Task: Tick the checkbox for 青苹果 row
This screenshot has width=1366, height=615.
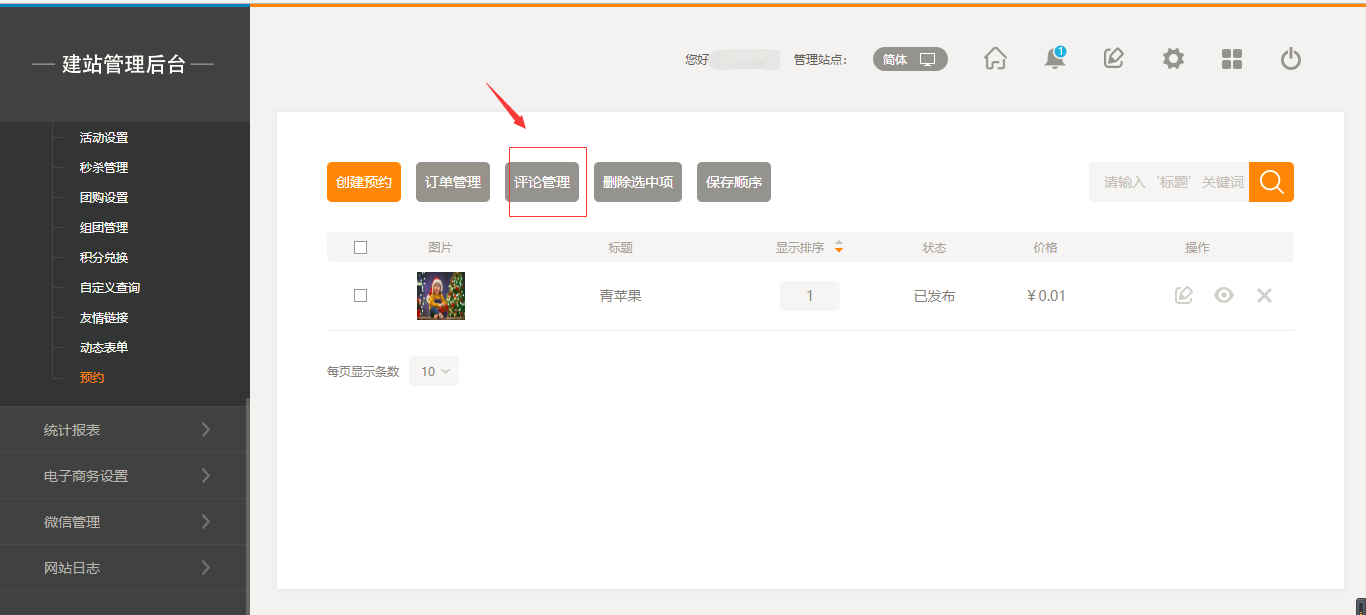Action: [x=361, y=296]
